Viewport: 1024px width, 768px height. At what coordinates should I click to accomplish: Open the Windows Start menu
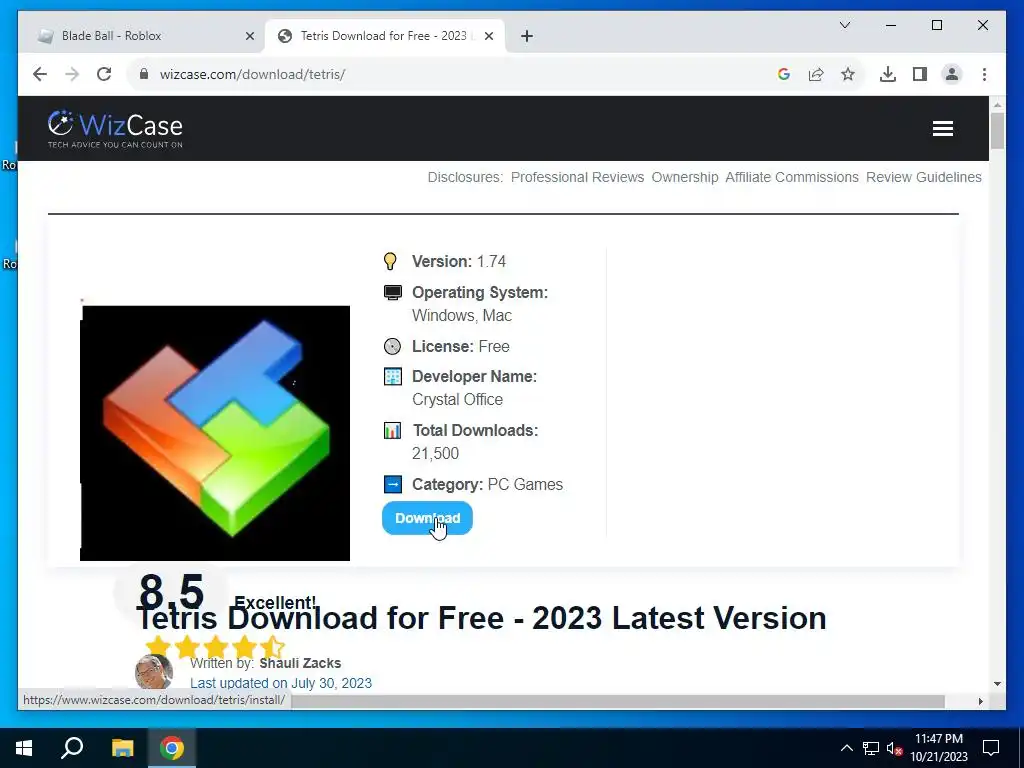pos(24,748)
